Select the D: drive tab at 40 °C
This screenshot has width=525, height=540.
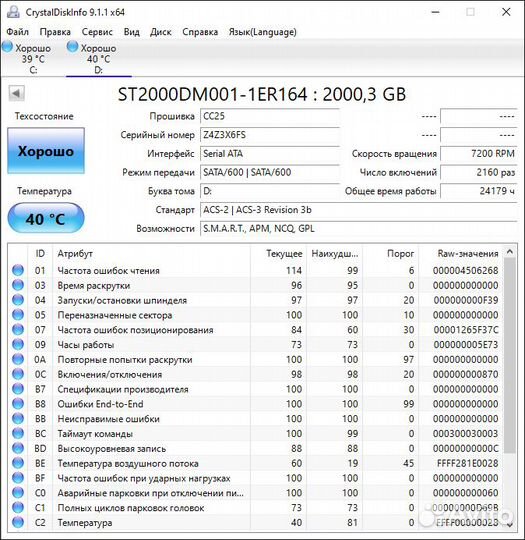99,59
